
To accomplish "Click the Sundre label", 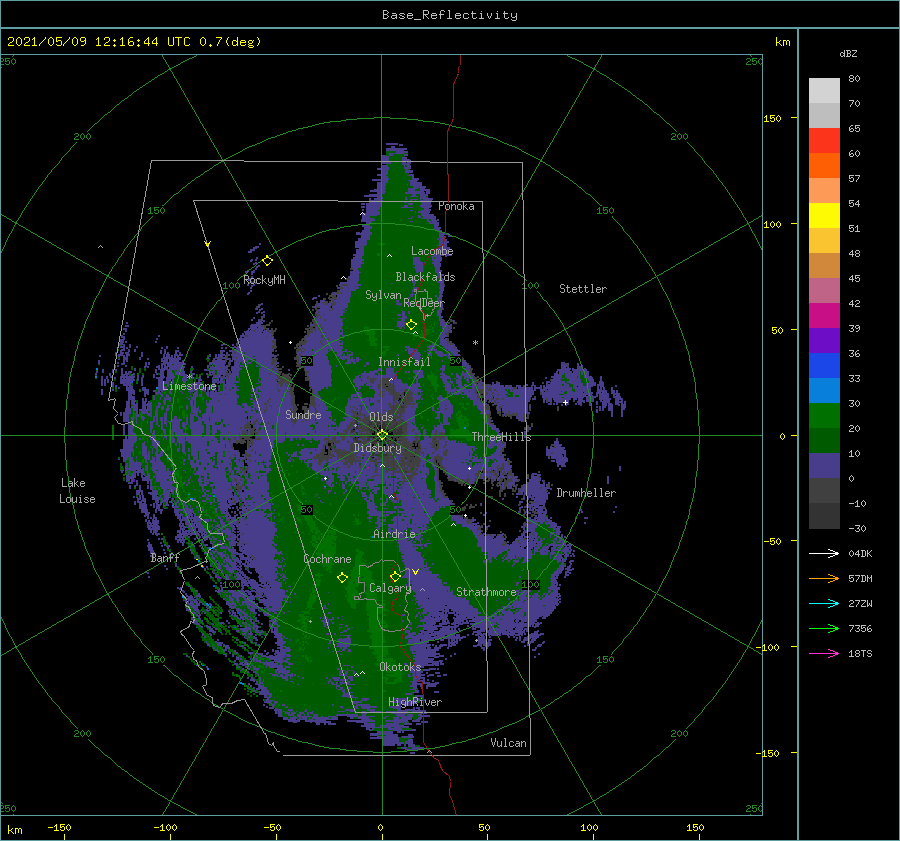I will coord(303,414).
